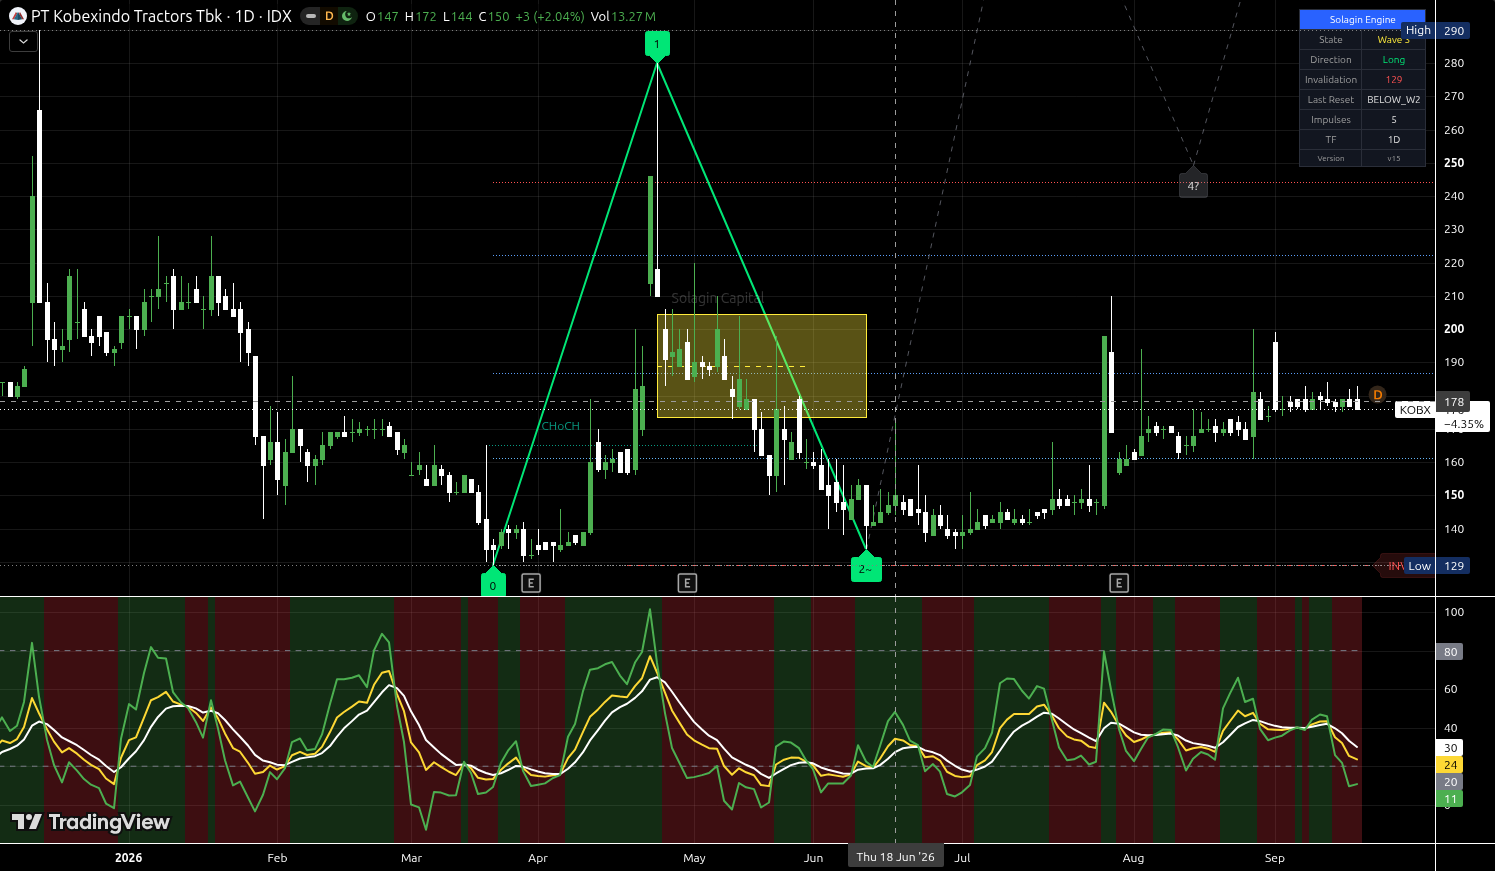Select the green wave 2~ label marker
The width and height of the screenshot is (1495, 871).
(x=865, y=567)
